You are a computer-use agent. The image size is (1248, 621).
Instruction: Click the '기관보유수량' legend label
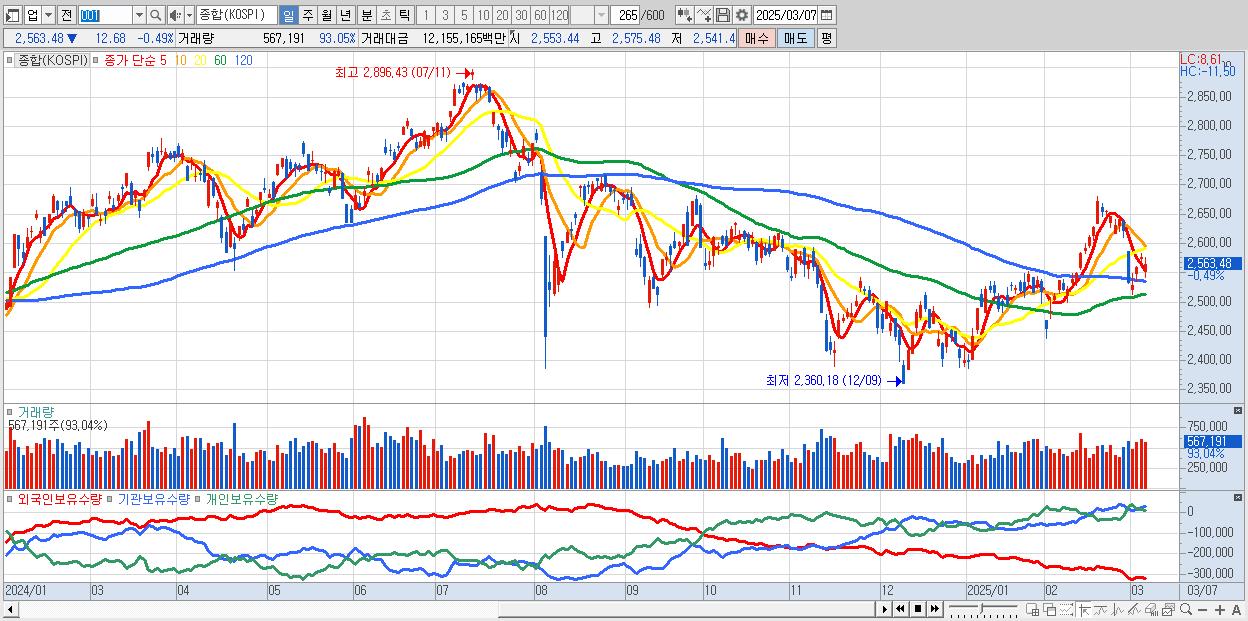tap(154, 498)
